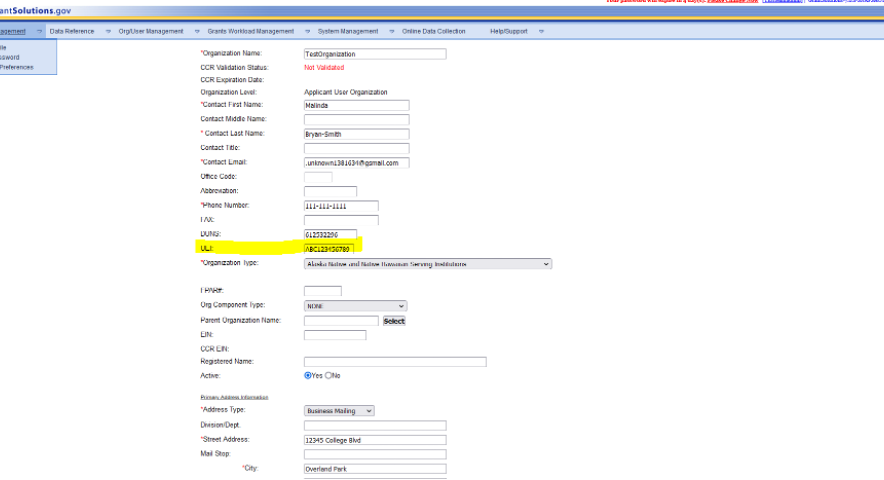Click the Registered Name input field
This screenshot has width=884, height=480.
coord(395,362)
